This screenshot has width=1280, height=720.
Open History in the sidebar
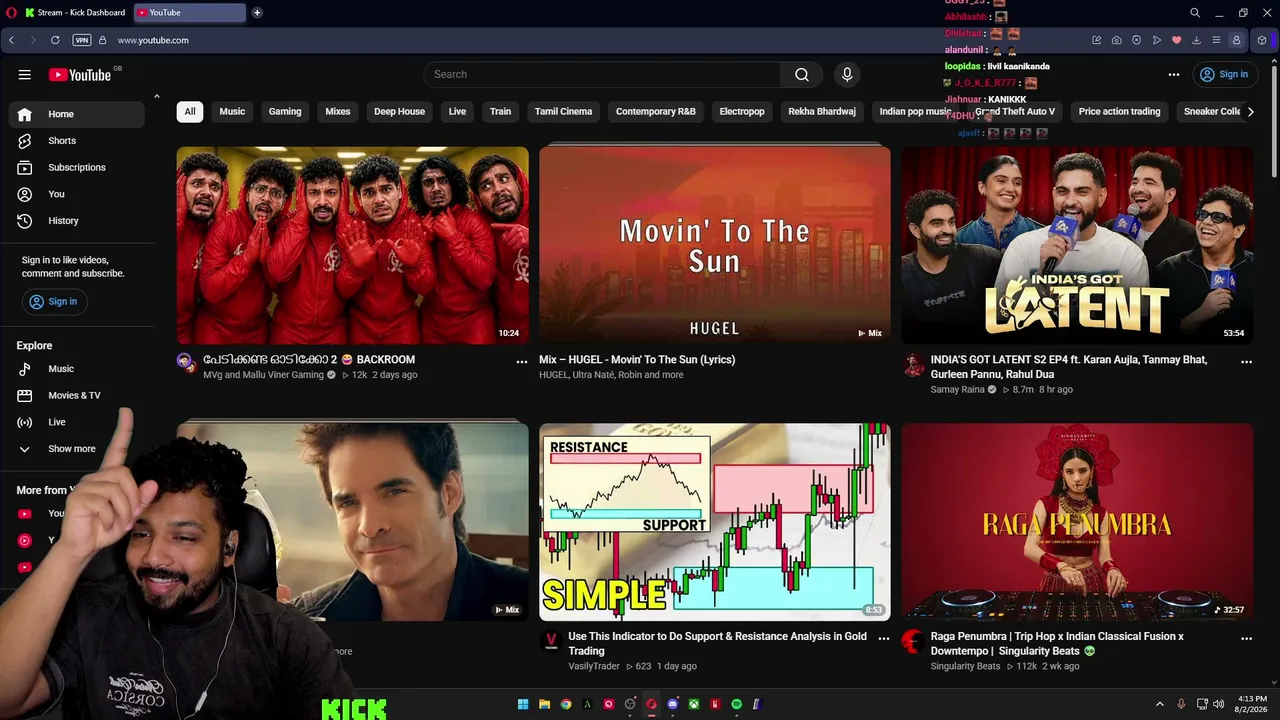(x=77, y=220)
